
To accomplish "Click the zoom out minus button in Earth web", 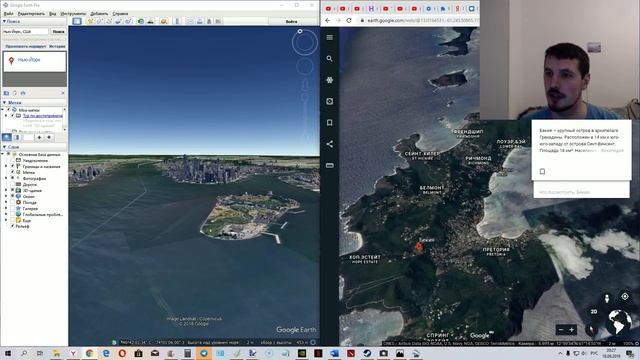I will (x=561, y=329).
